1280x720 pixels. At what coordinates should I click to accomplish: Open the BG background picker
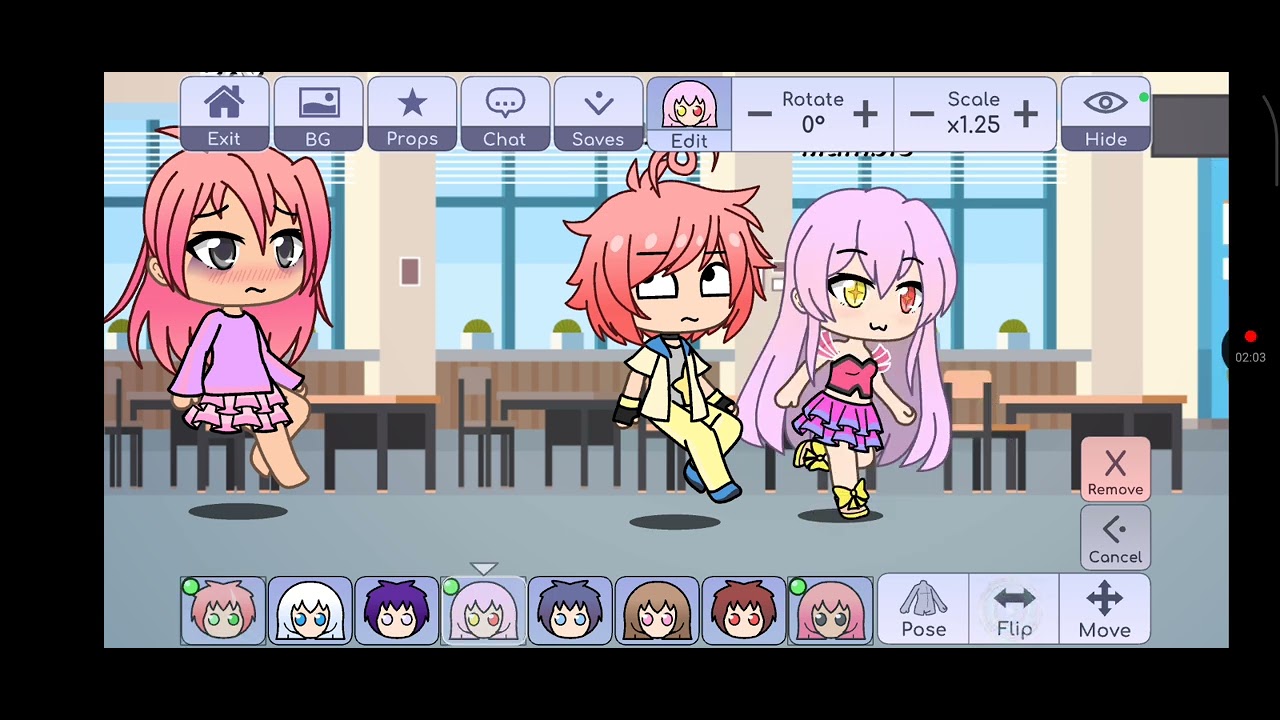[x=318, y=114]
